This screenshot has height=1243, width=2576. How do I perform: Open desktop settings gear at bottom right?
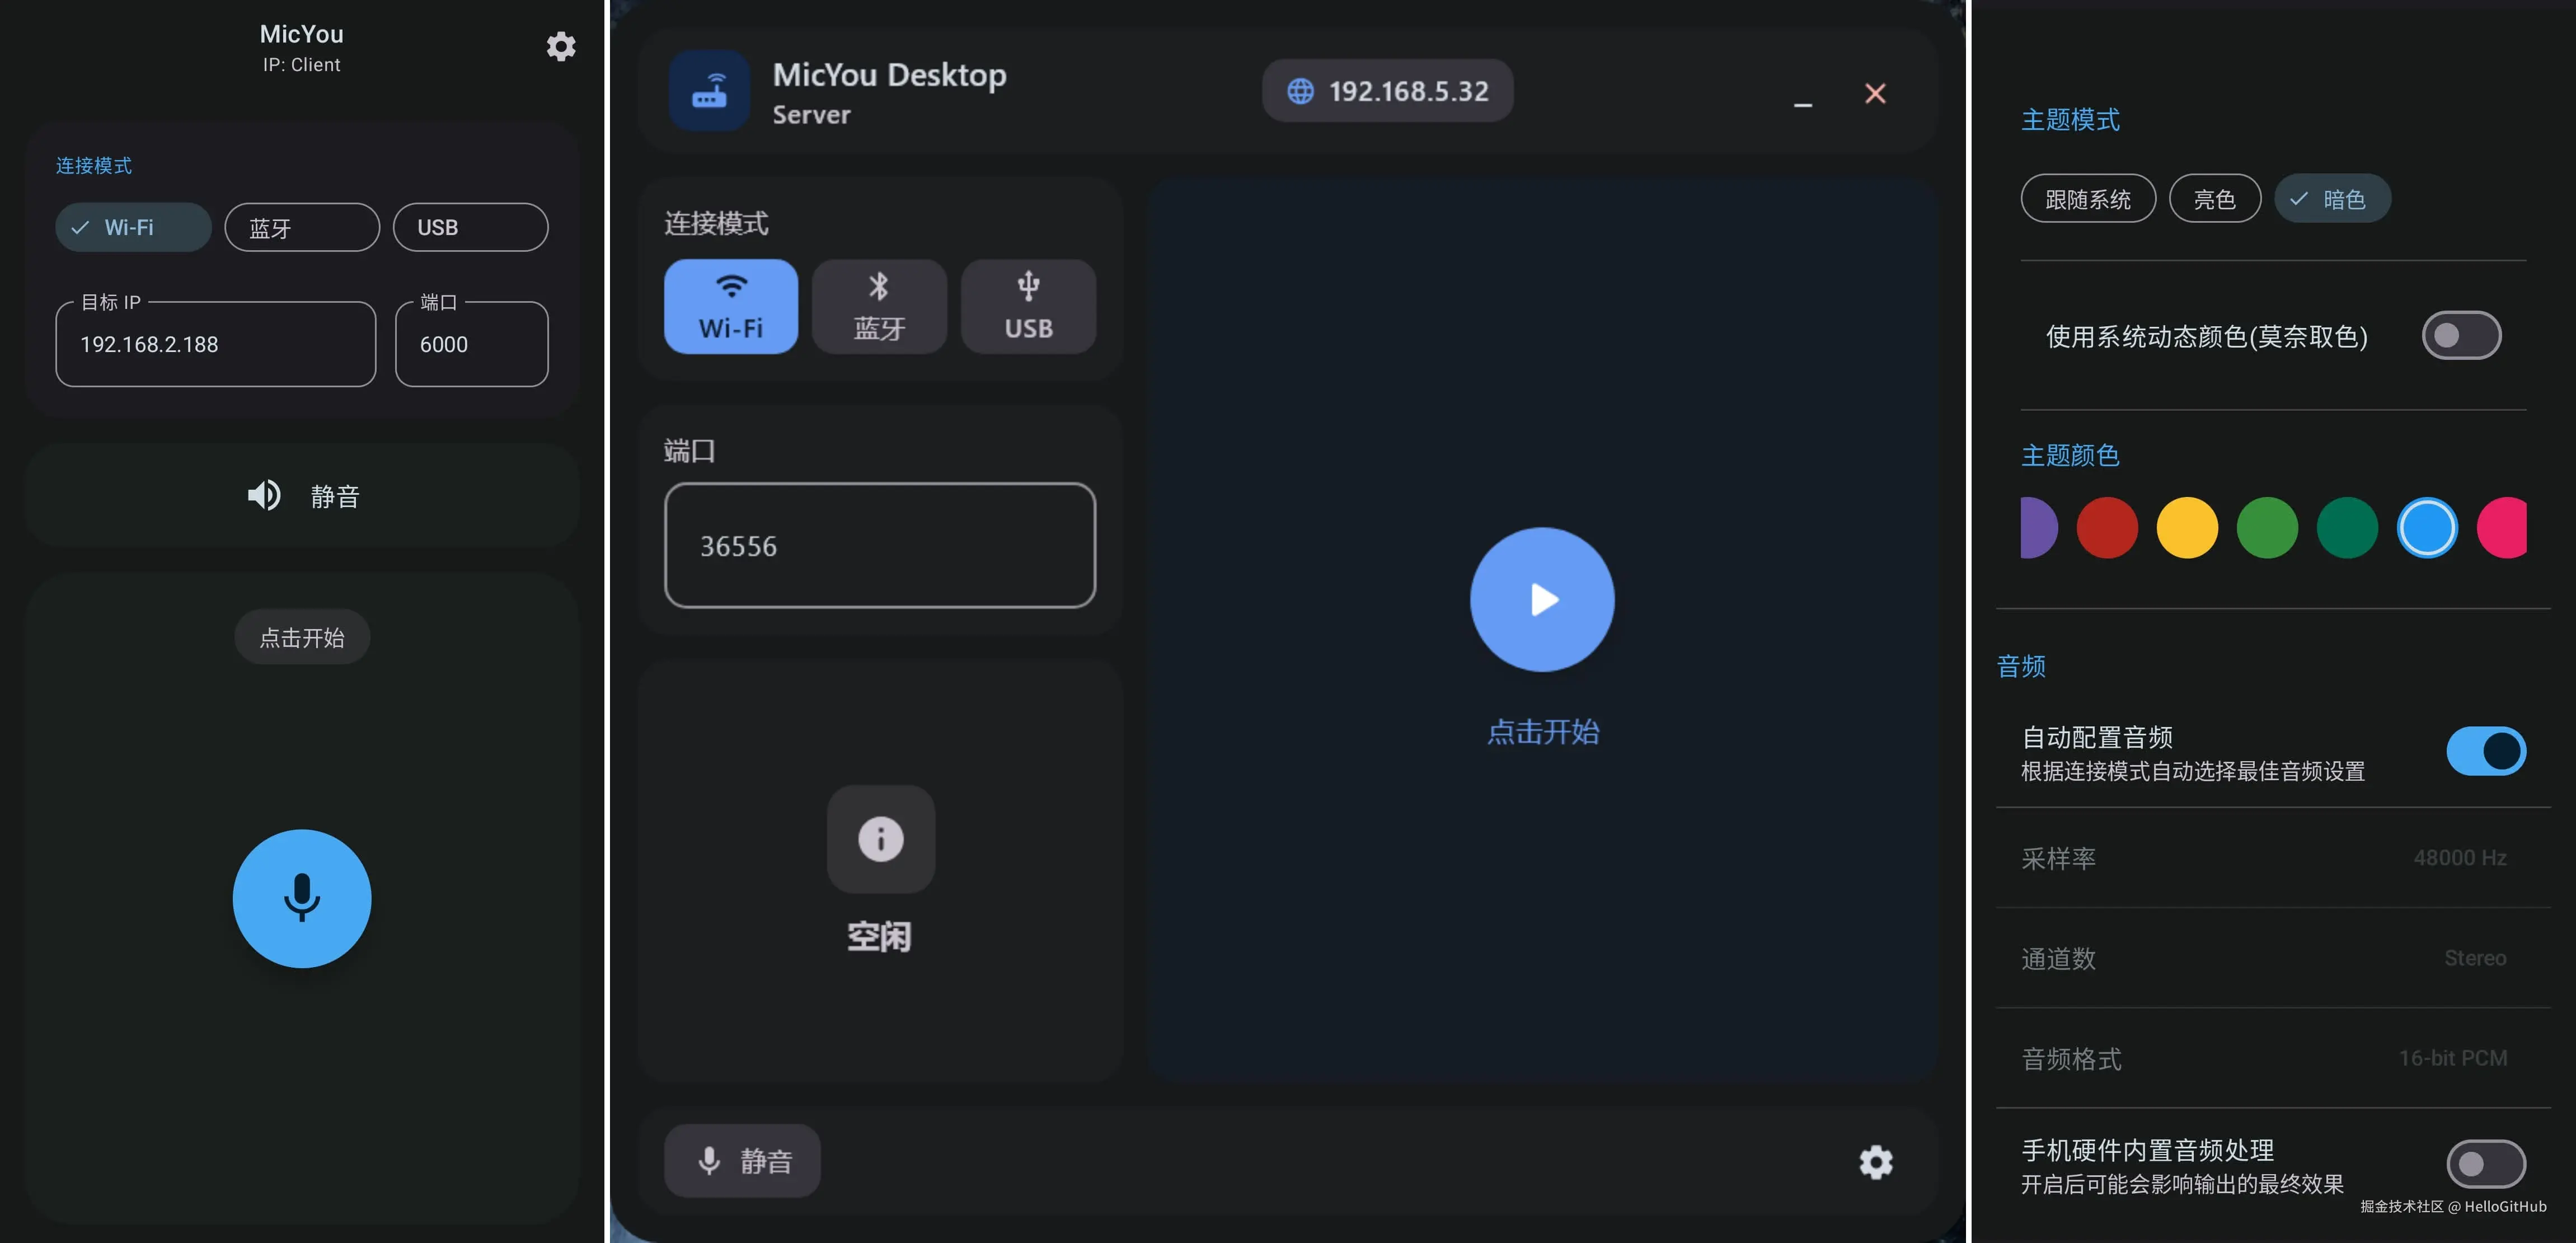pyautogui.click(x=1875, y=1161)
